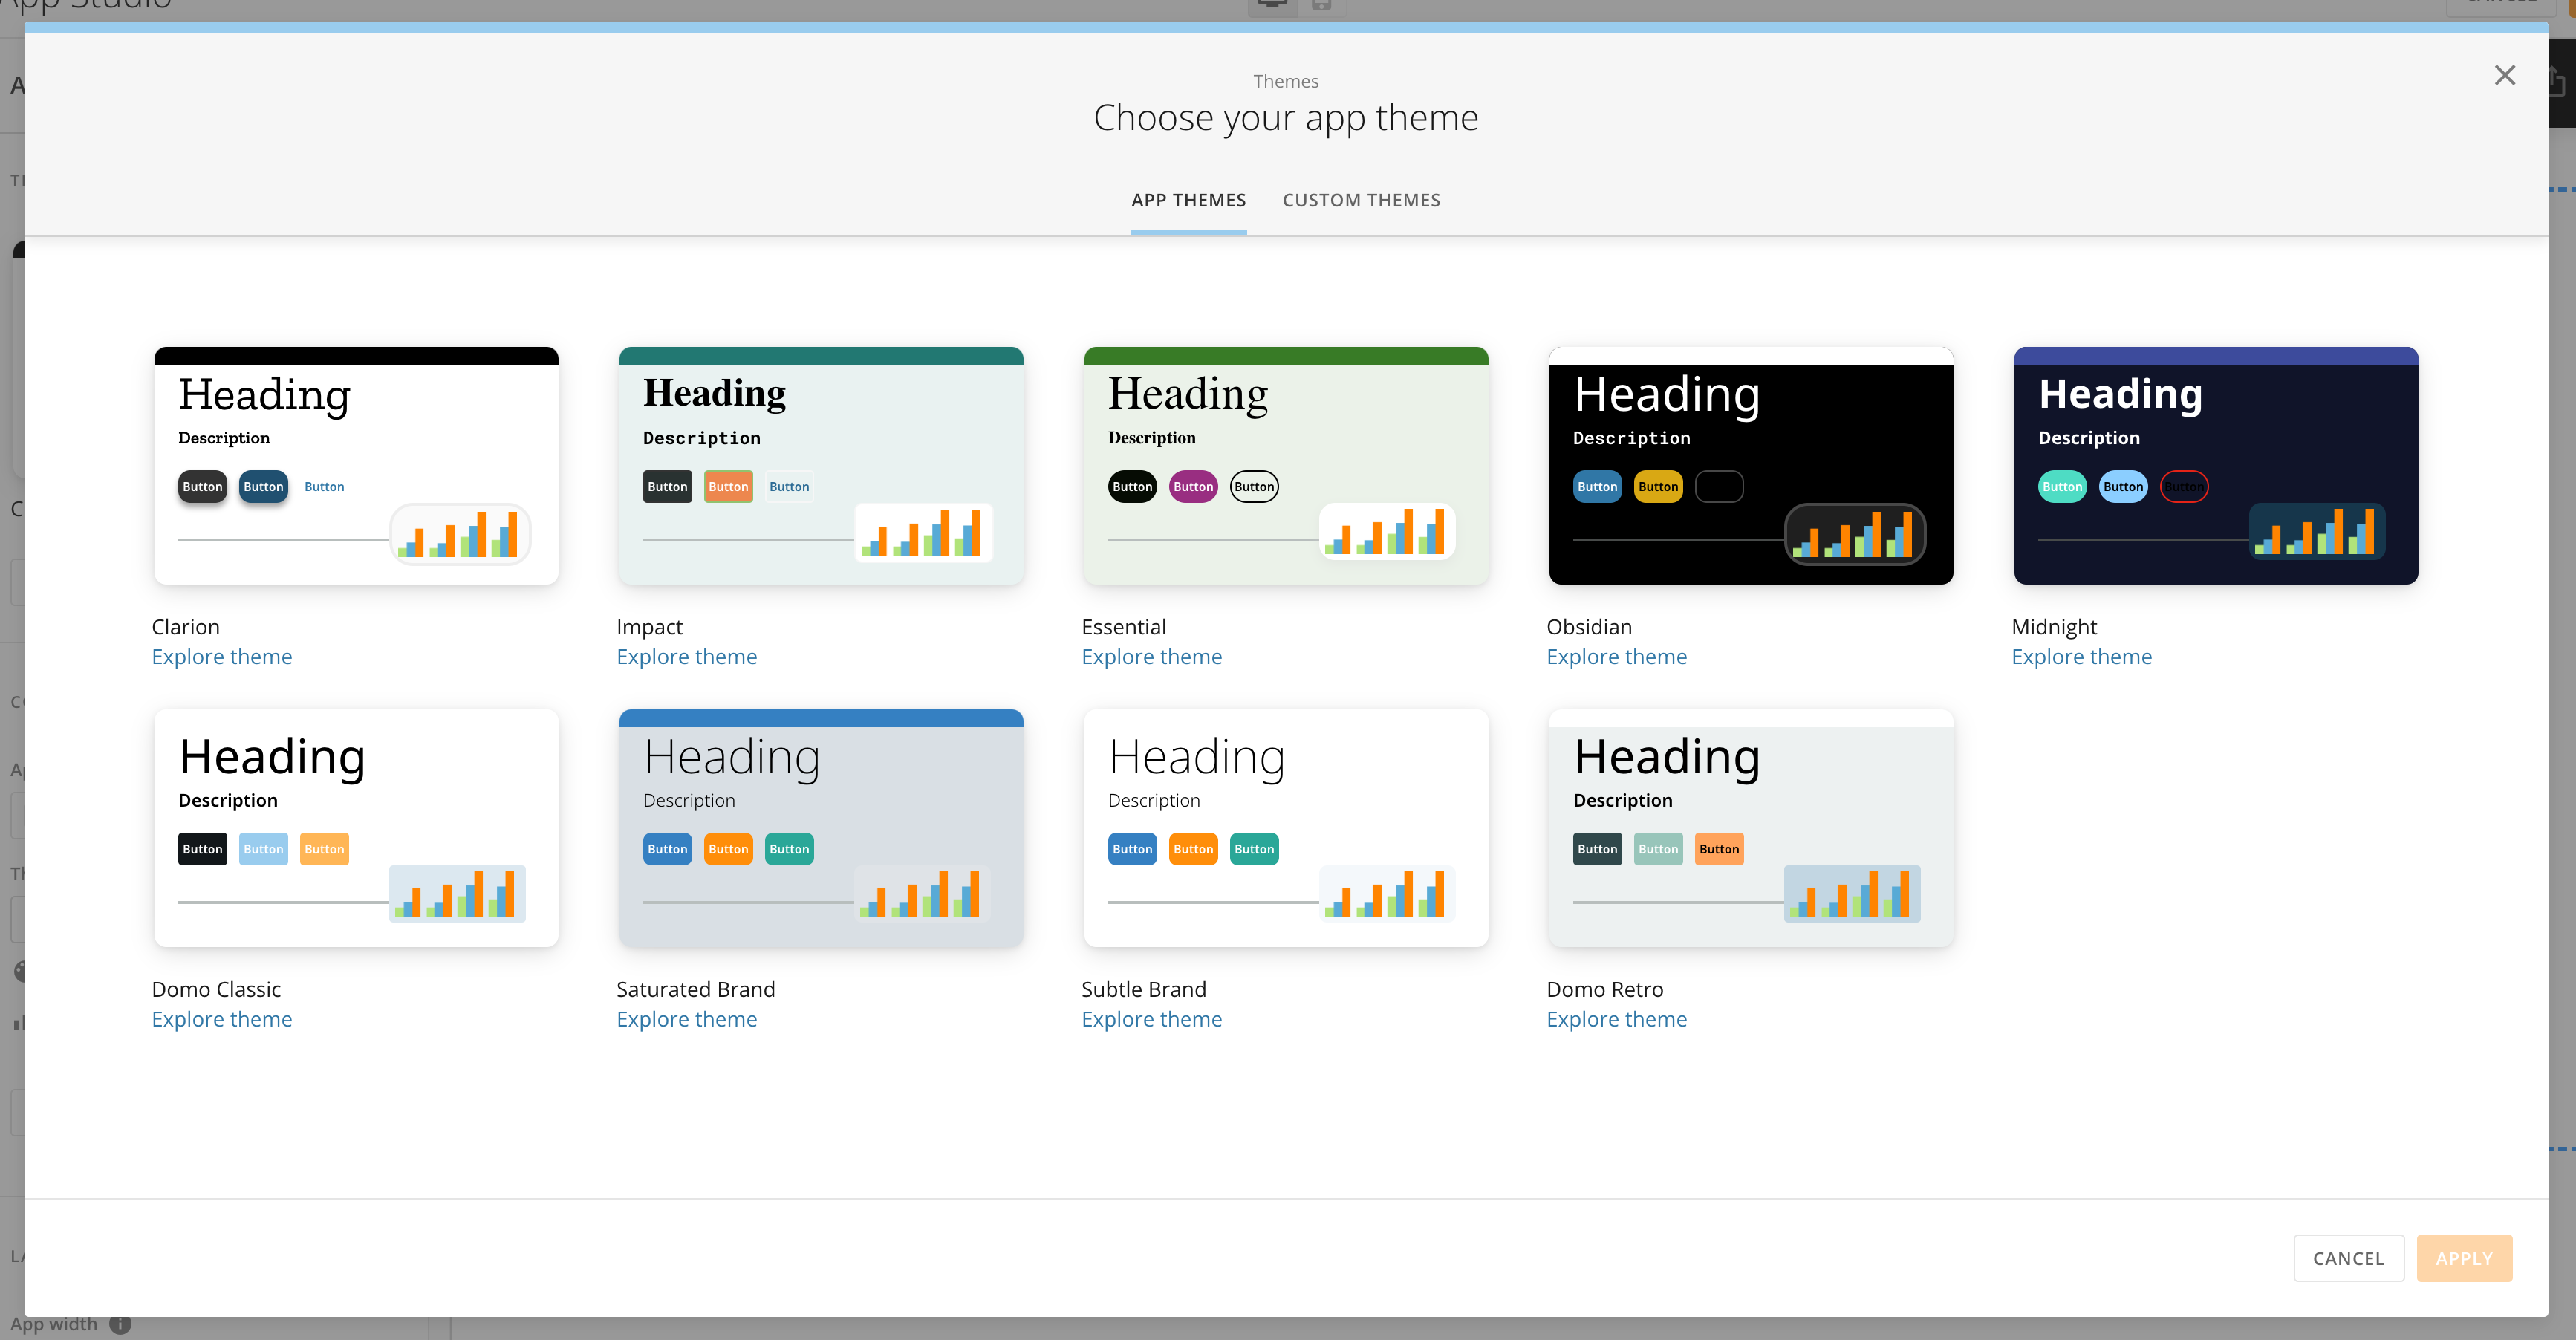2576x1340 pixels.
Task: Pick the Essential theme preview
Action: coord(1285,466)
